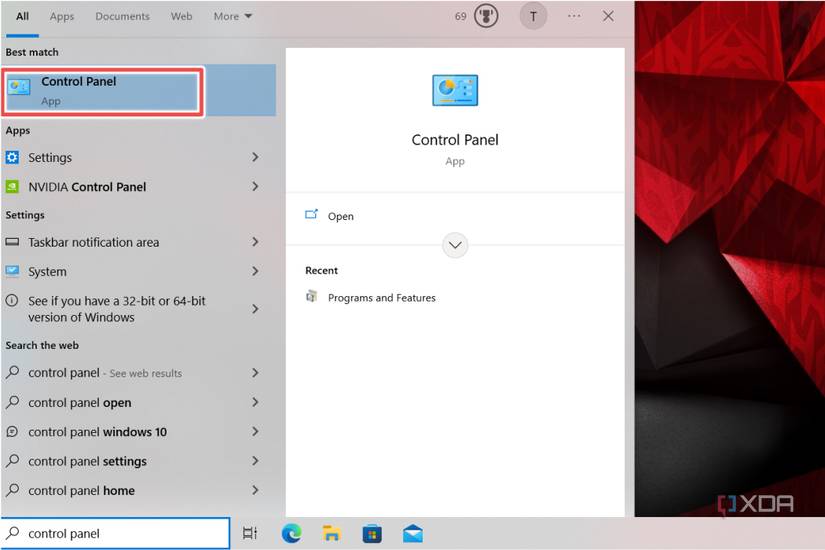
Task: Select the NVIDIA Control Panel result
Action: pos(138,187)
